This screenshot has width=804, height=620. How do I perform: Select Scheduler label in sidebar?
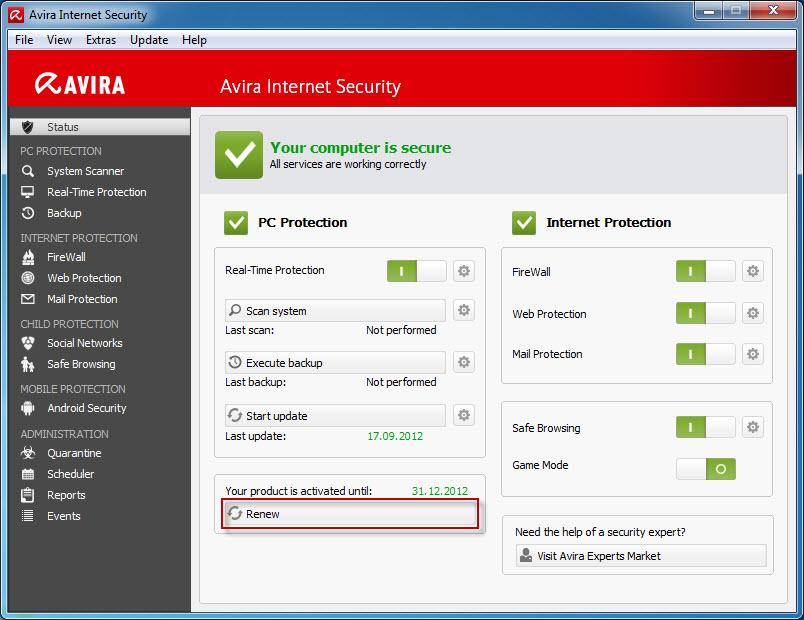coord(71,474)
